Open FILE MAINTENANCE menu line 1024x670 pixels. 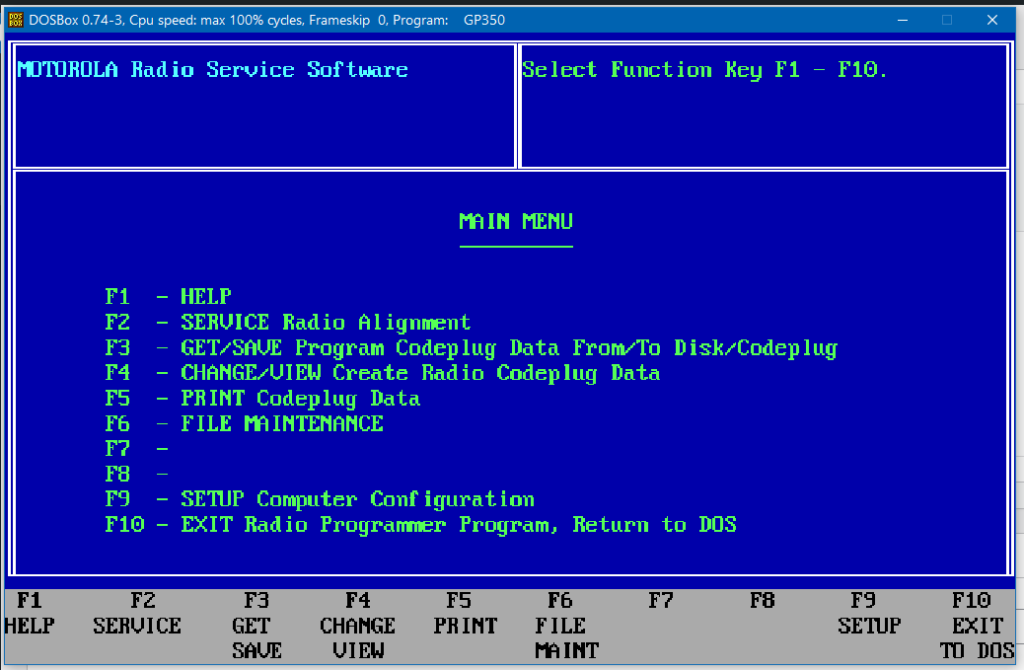pyautogui.click(x=244, y=424)
